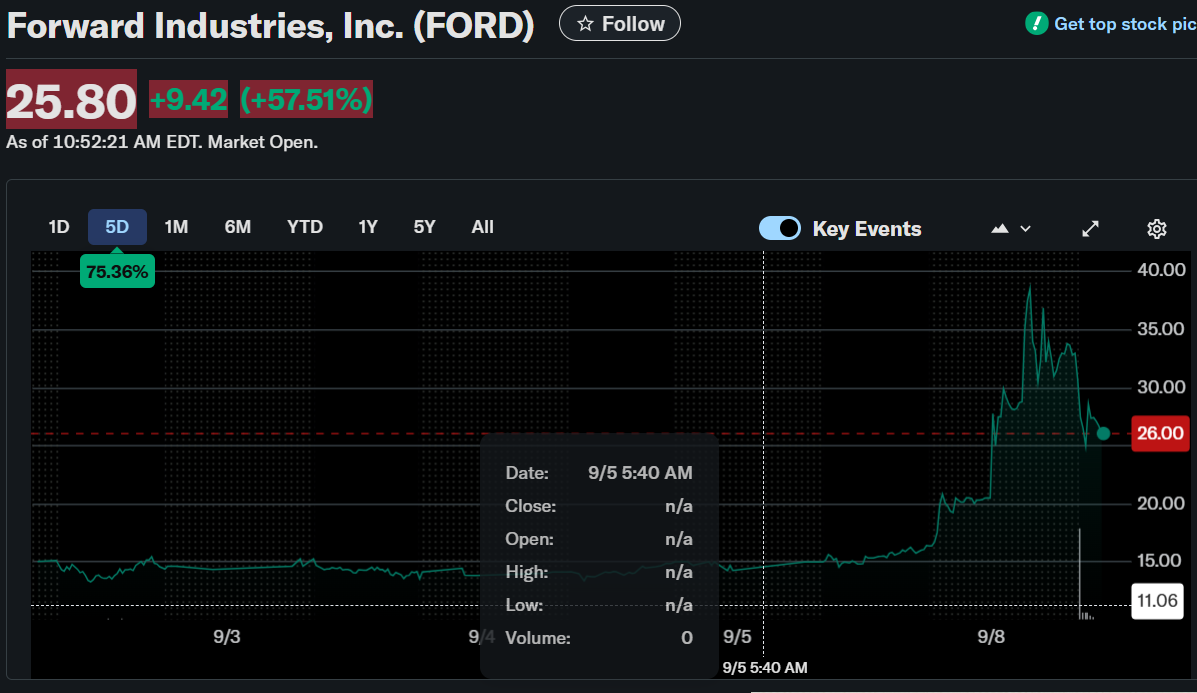Click the green current price dot on chart
This screenshot has width=1197, height=693.
click(x=1103, y=434)
